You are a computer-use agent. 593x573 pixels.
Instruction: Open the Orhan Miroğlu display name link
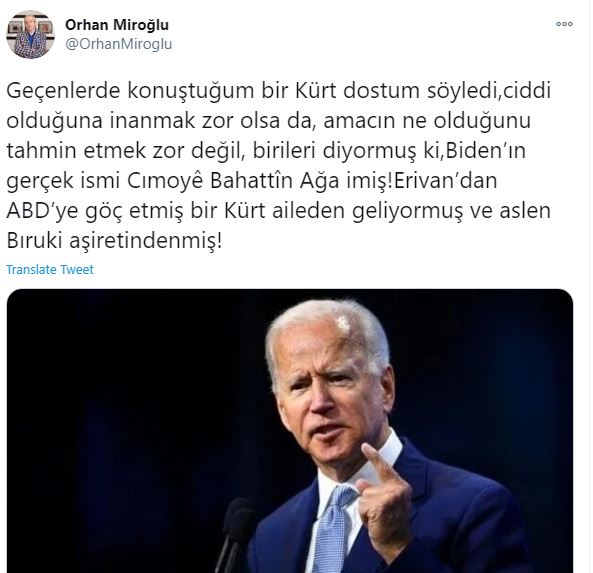117,25
